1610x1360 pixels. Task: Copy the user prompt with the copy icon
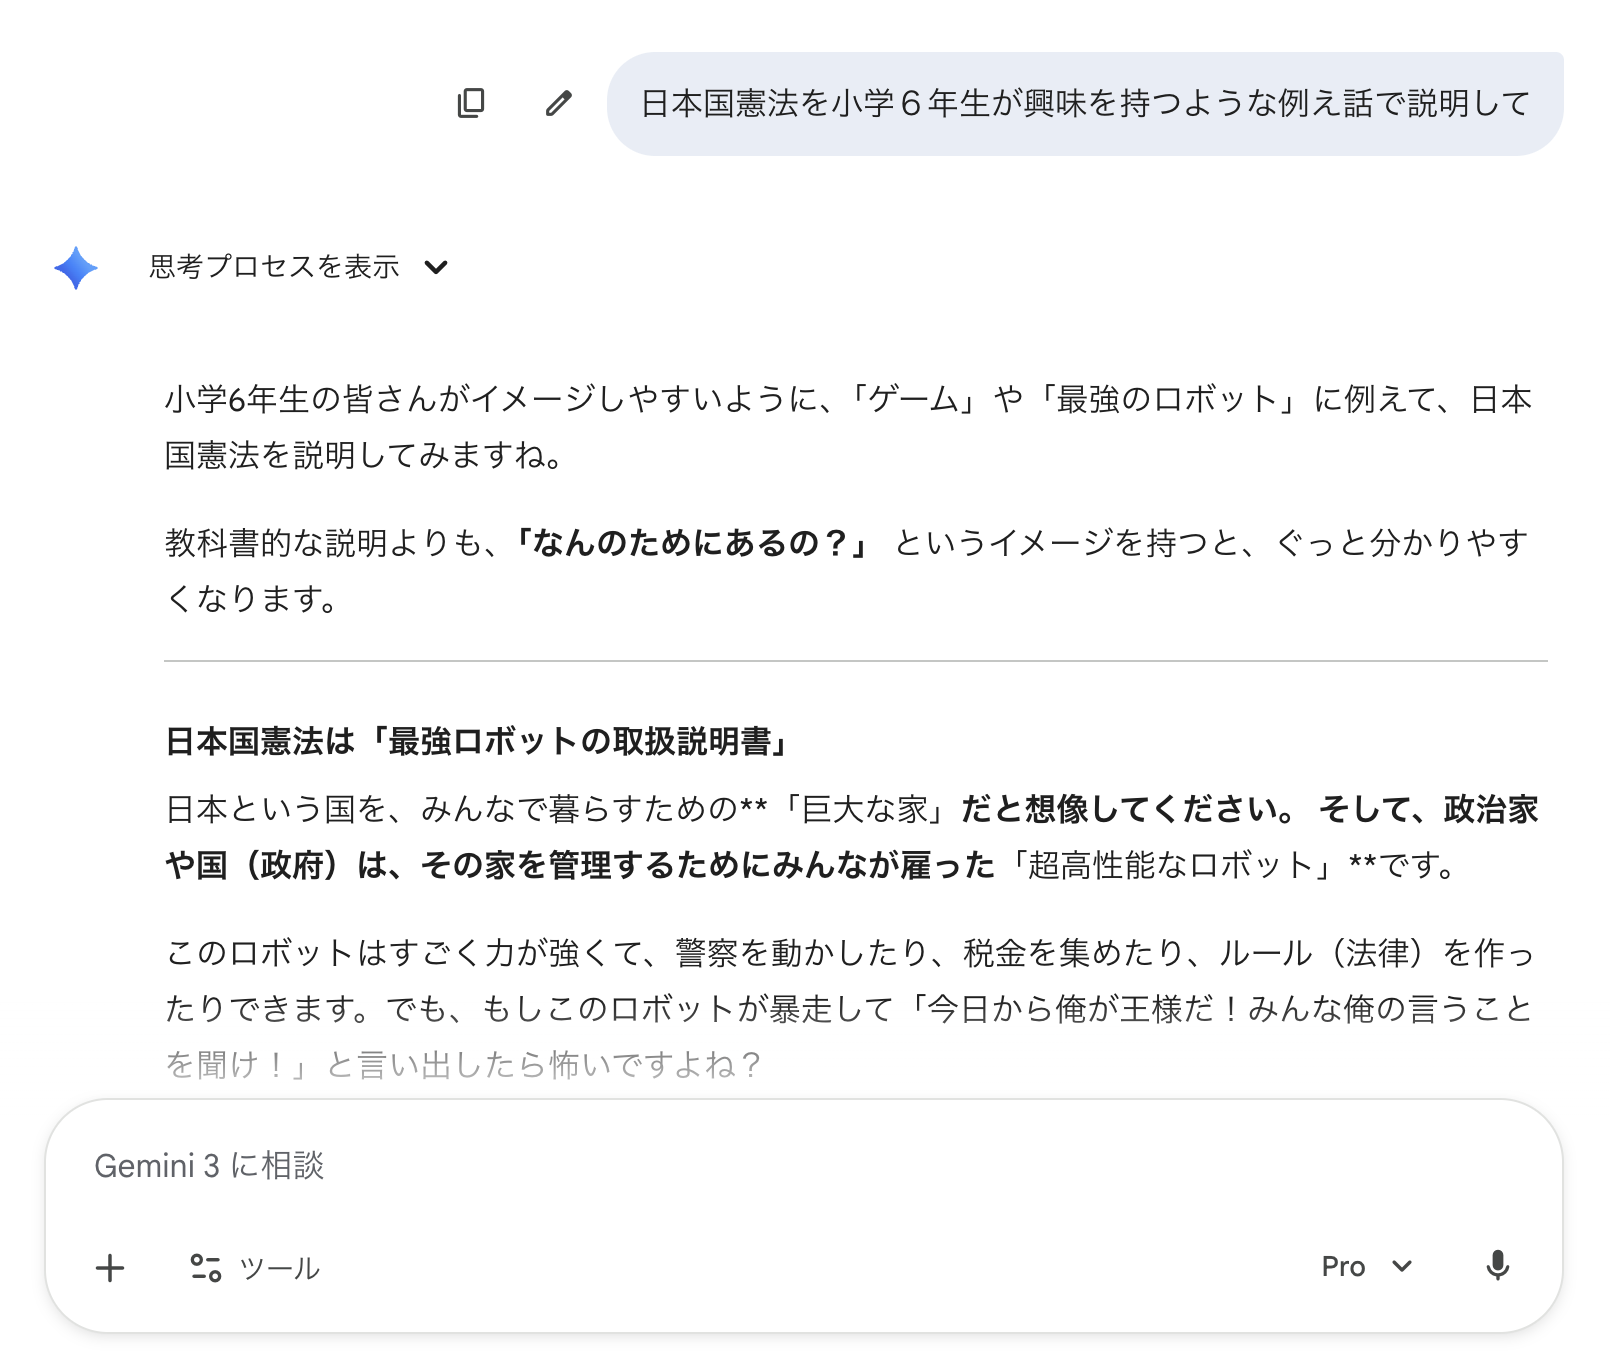coord(471,103)
